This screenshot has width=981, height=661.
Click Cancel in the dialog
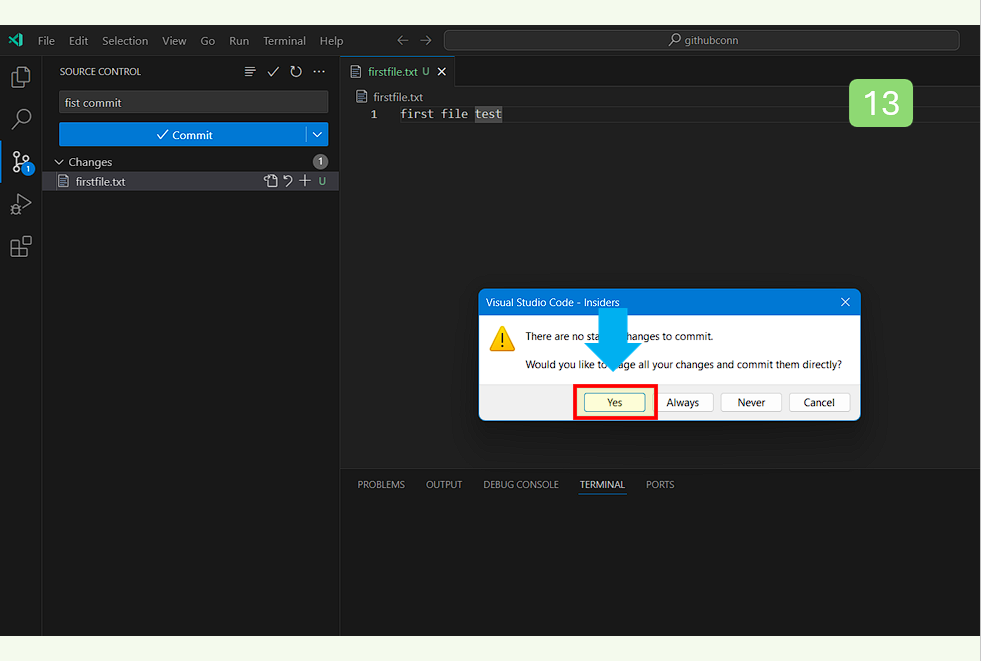point(819,402)
